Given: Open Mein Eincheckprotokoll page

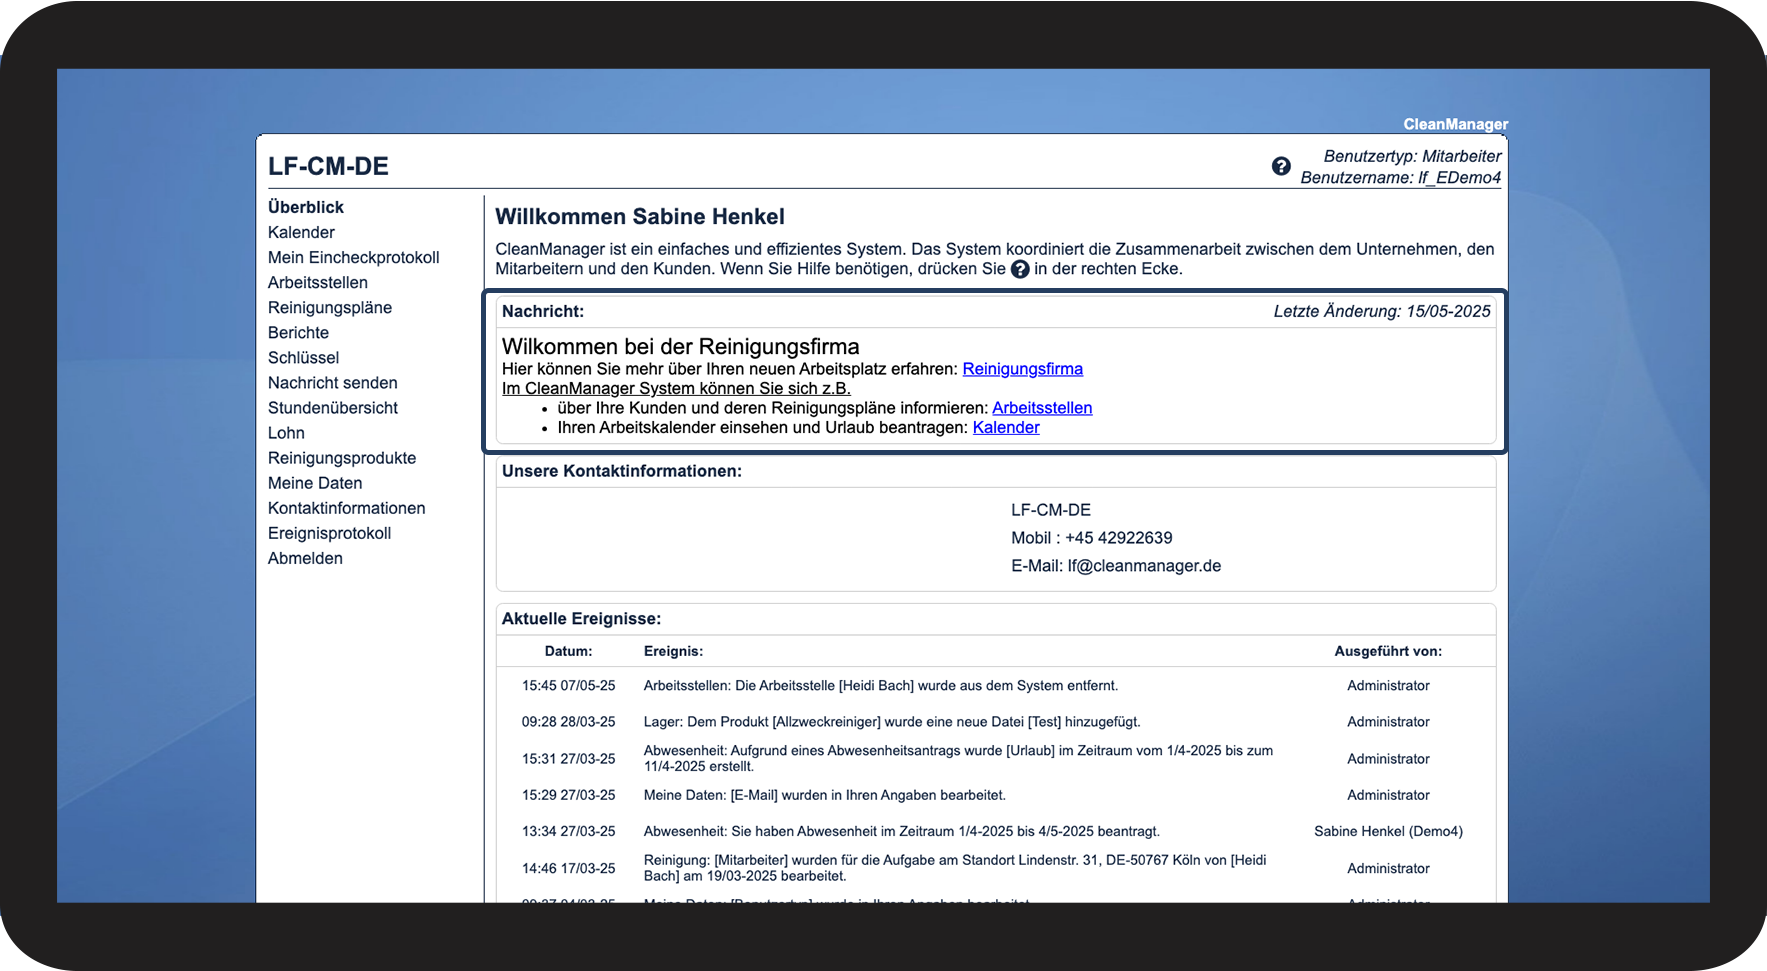Looking at the screenshot, I should click(353, 257).
